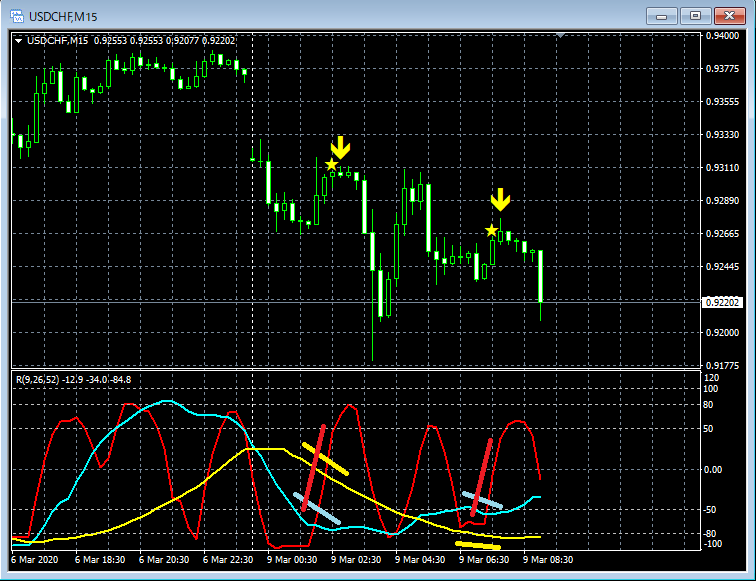Click the indicator scale value 120
The image size is (756, 581).
[x=712, y=378]
